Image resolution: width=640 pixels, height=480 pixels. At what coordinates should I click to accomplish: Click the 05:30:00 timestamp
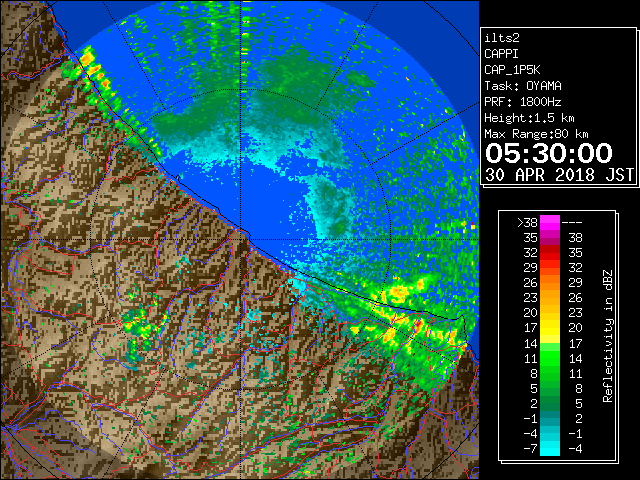(x=549, y=153)
